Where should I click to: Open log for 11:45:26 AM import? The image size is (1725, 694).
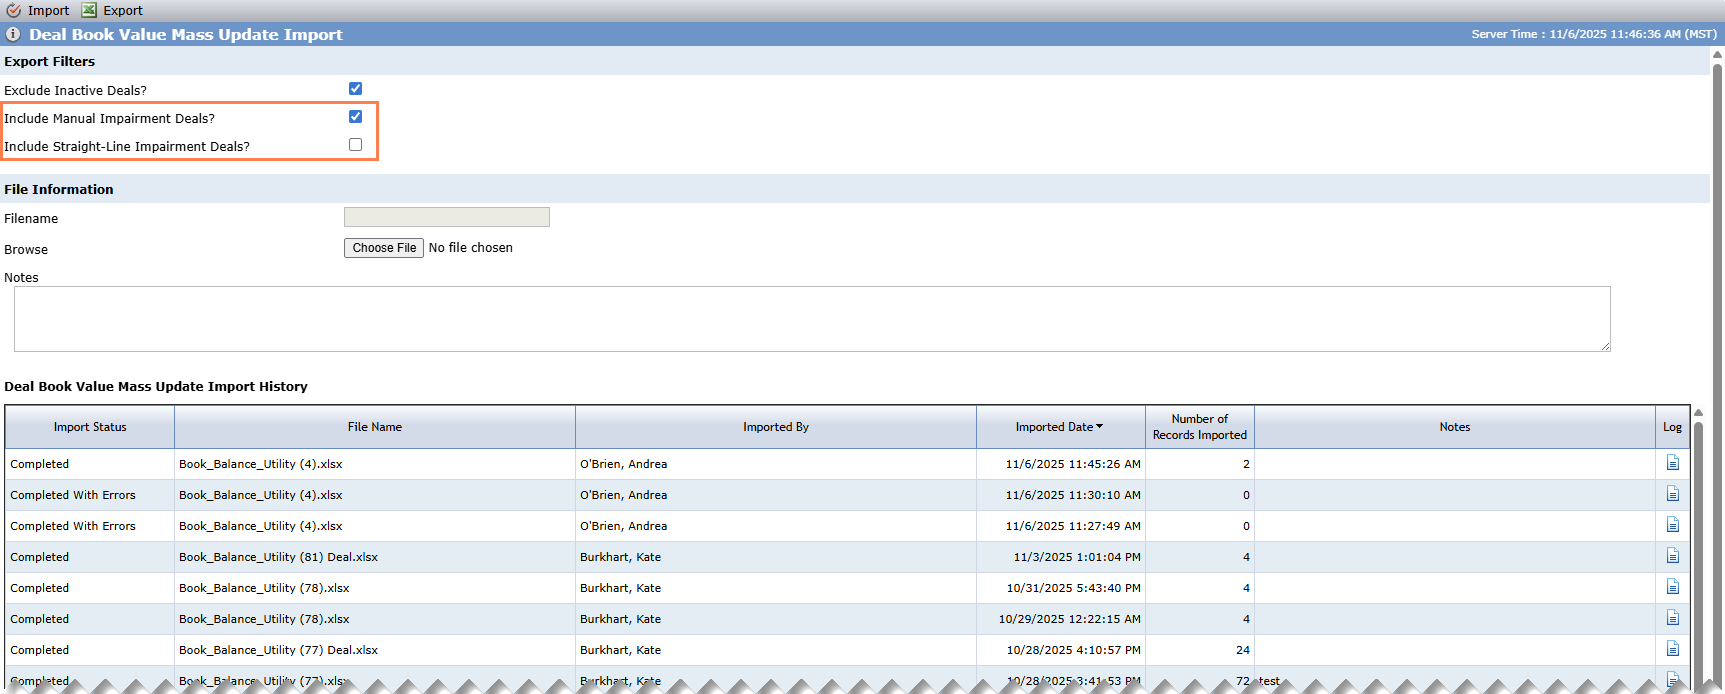tap(1672, 463)
